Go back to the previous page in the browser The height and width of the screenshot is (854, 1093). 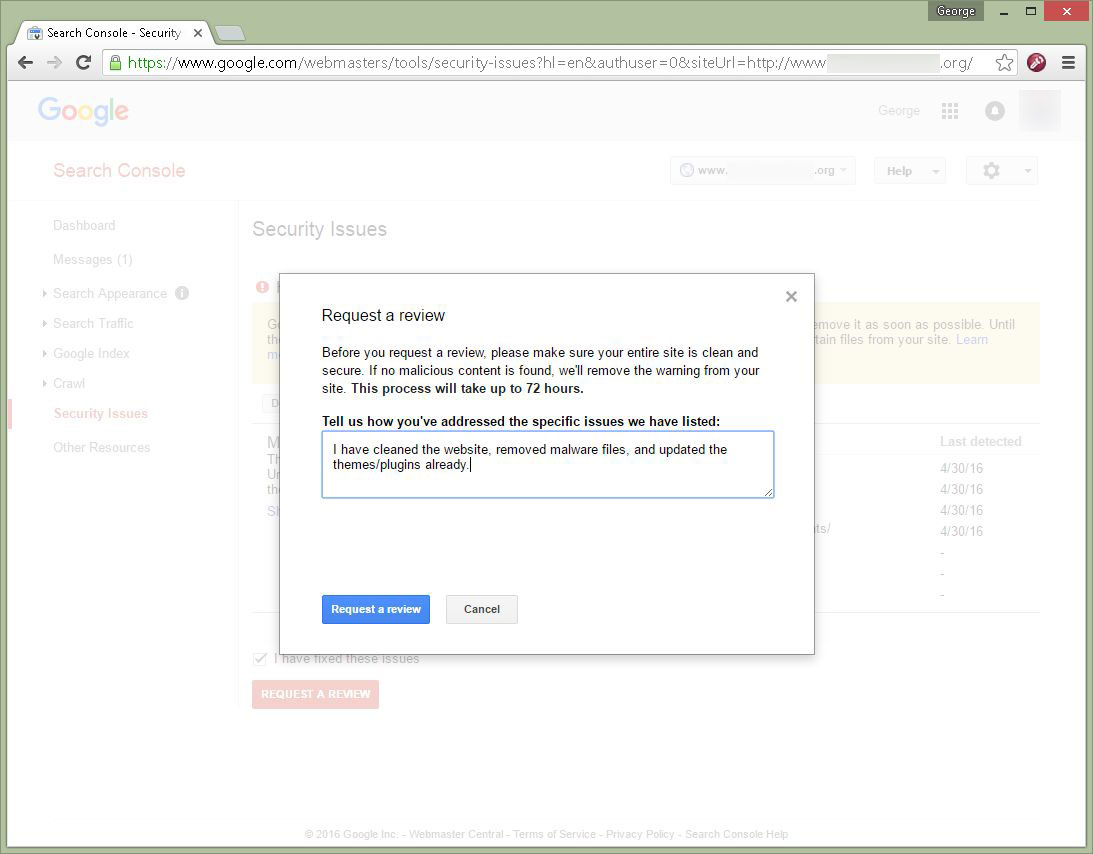click(26, 63)
